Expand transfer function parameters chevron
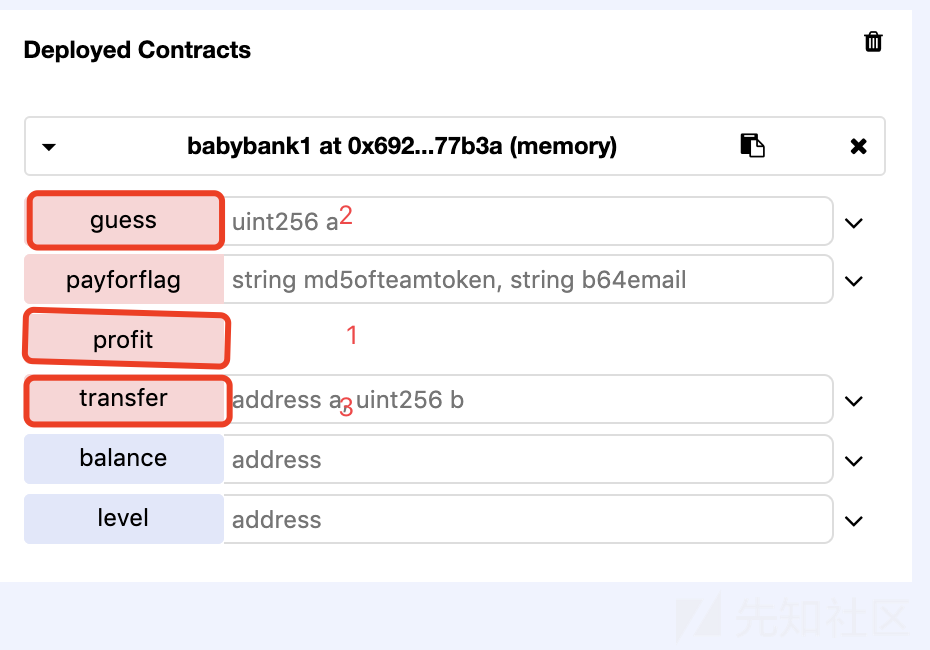Screen dimensions: 930x650 coord(853,401)
